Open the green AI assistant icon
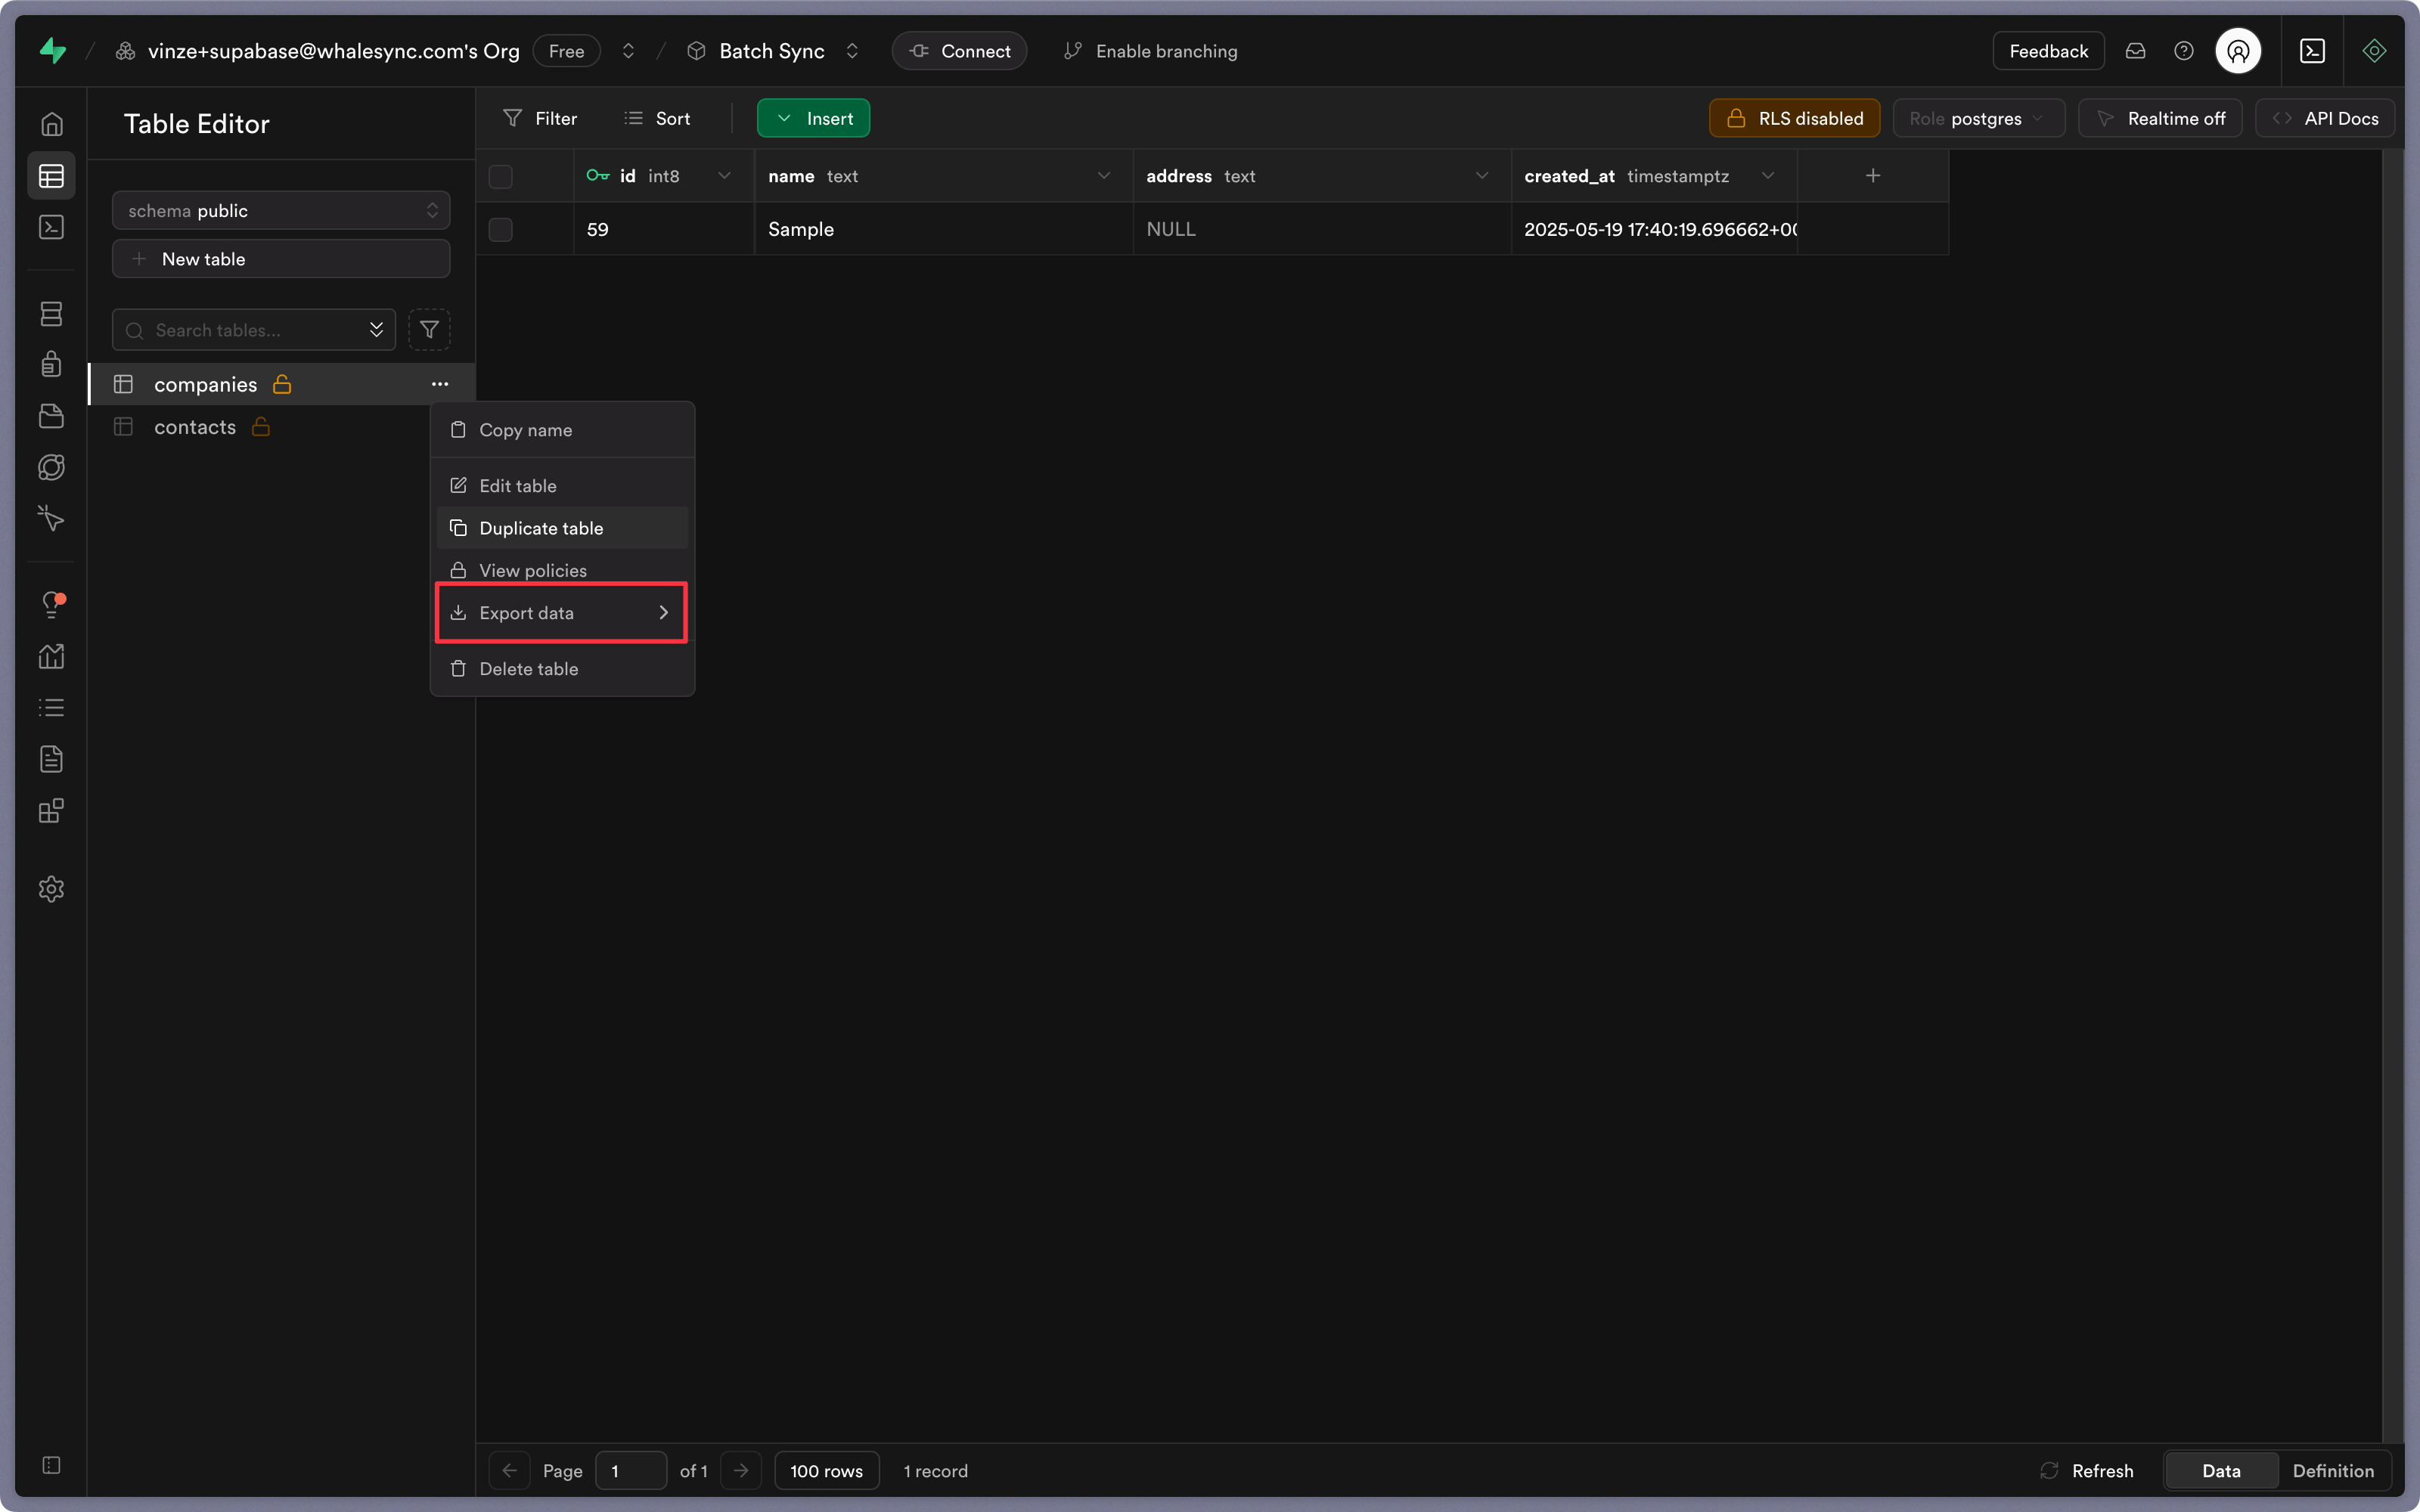 pyautogui.click(x=2374, y=51)
